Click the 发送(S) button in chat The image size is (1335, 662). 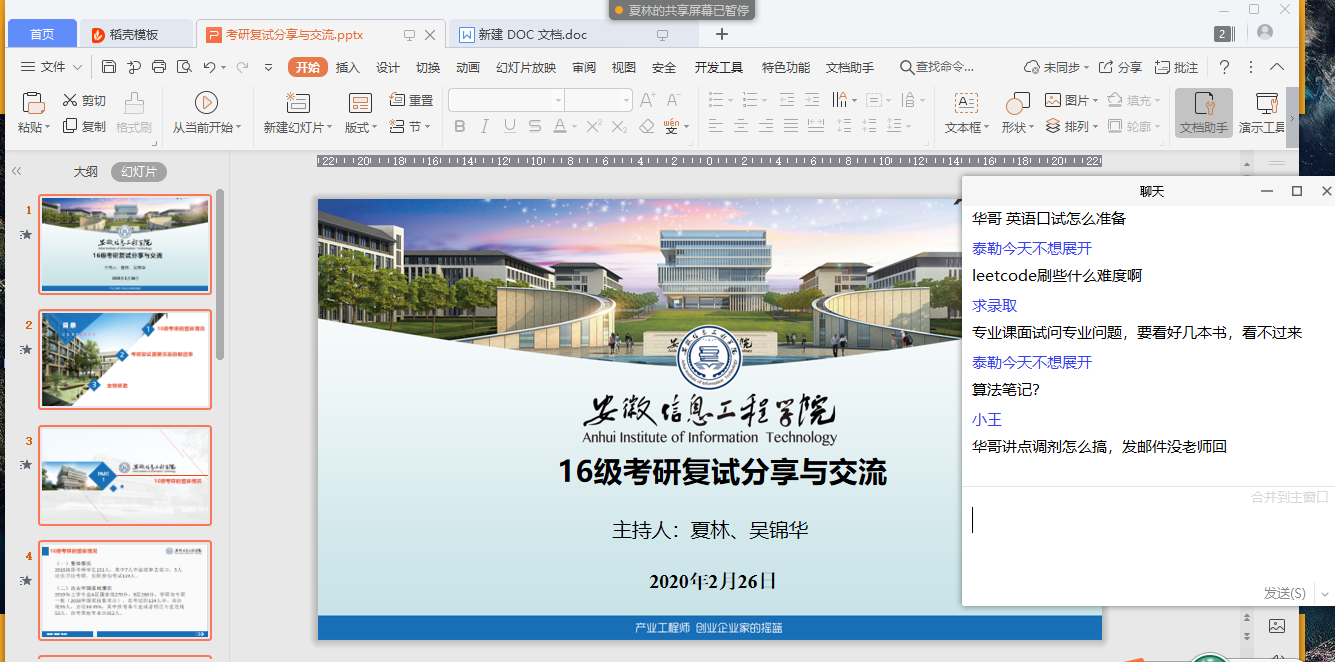tap(1283, 593)
